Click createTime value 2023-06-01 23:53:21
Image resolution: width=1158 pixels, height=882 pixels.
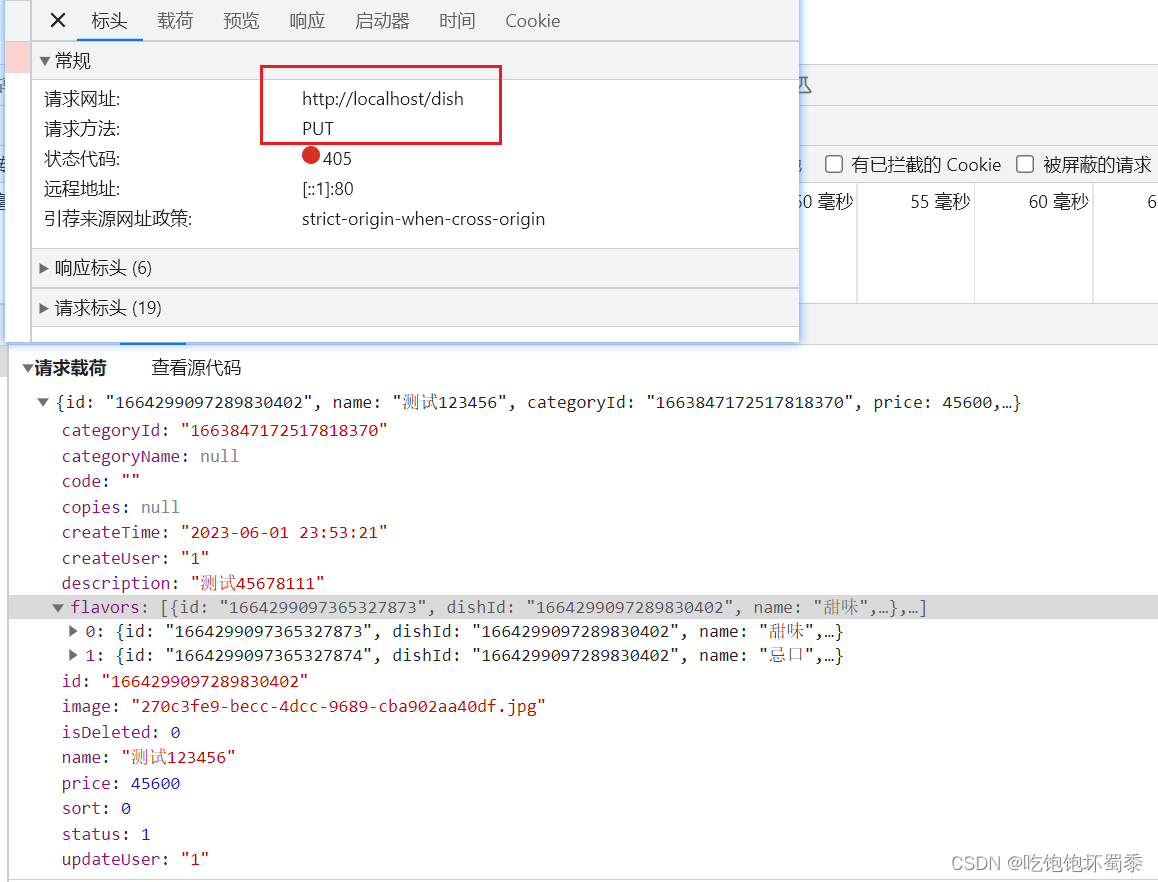click(x=284, y=533)
